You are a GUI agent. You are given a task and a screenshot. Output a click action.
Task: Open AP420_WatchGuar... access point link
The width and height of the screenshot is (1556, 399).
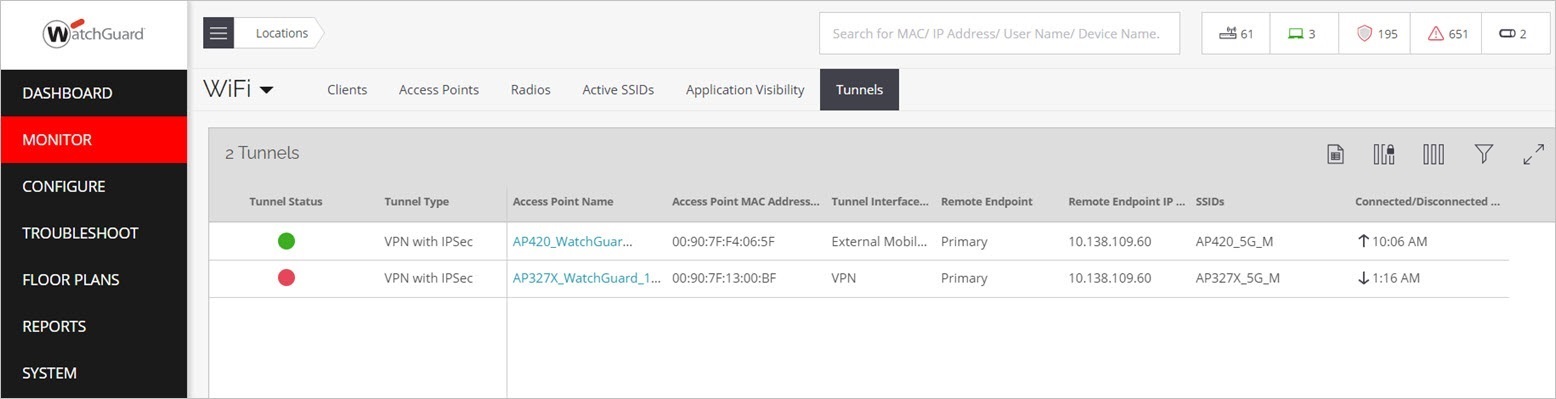572,241
